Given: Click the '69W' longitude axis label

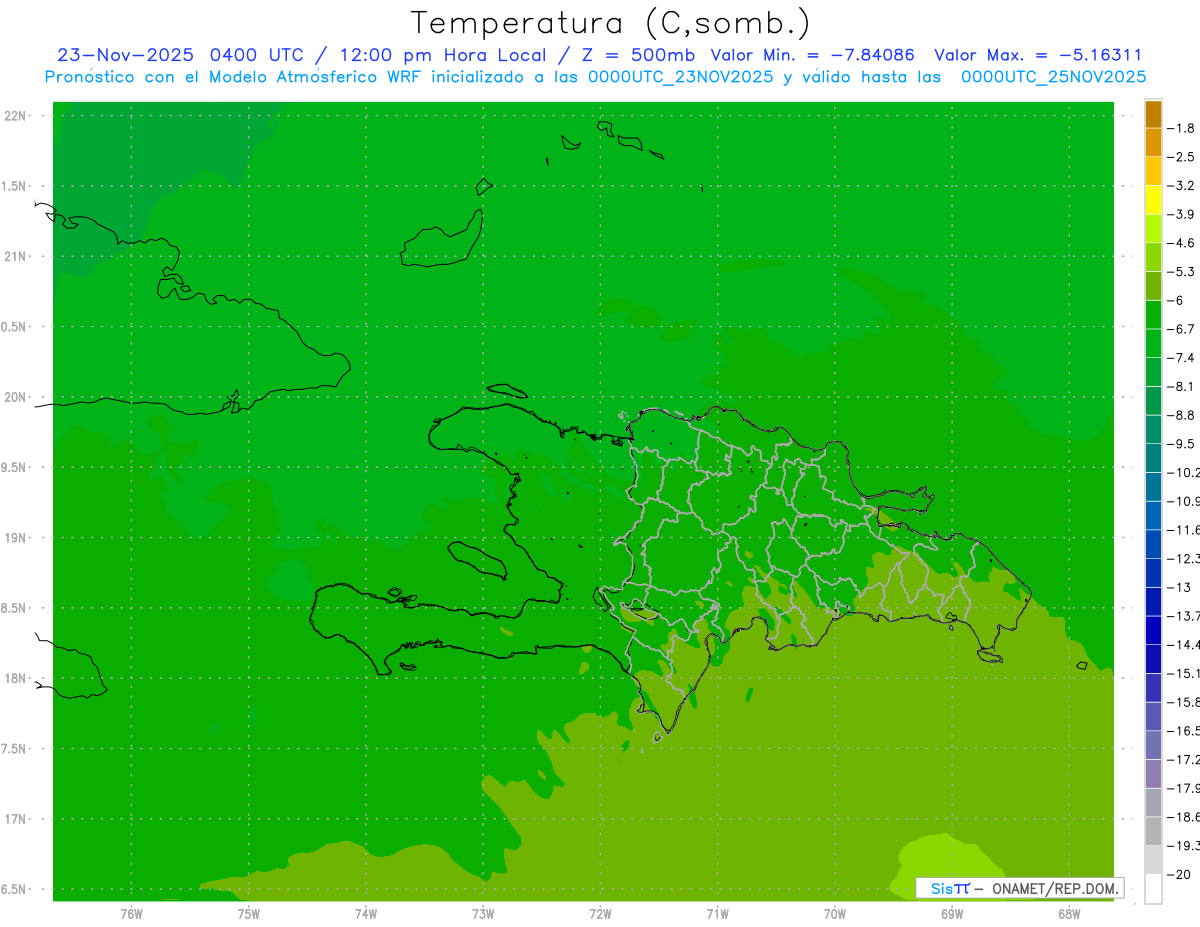Looking at the screenshot, I should click(952, 914).
